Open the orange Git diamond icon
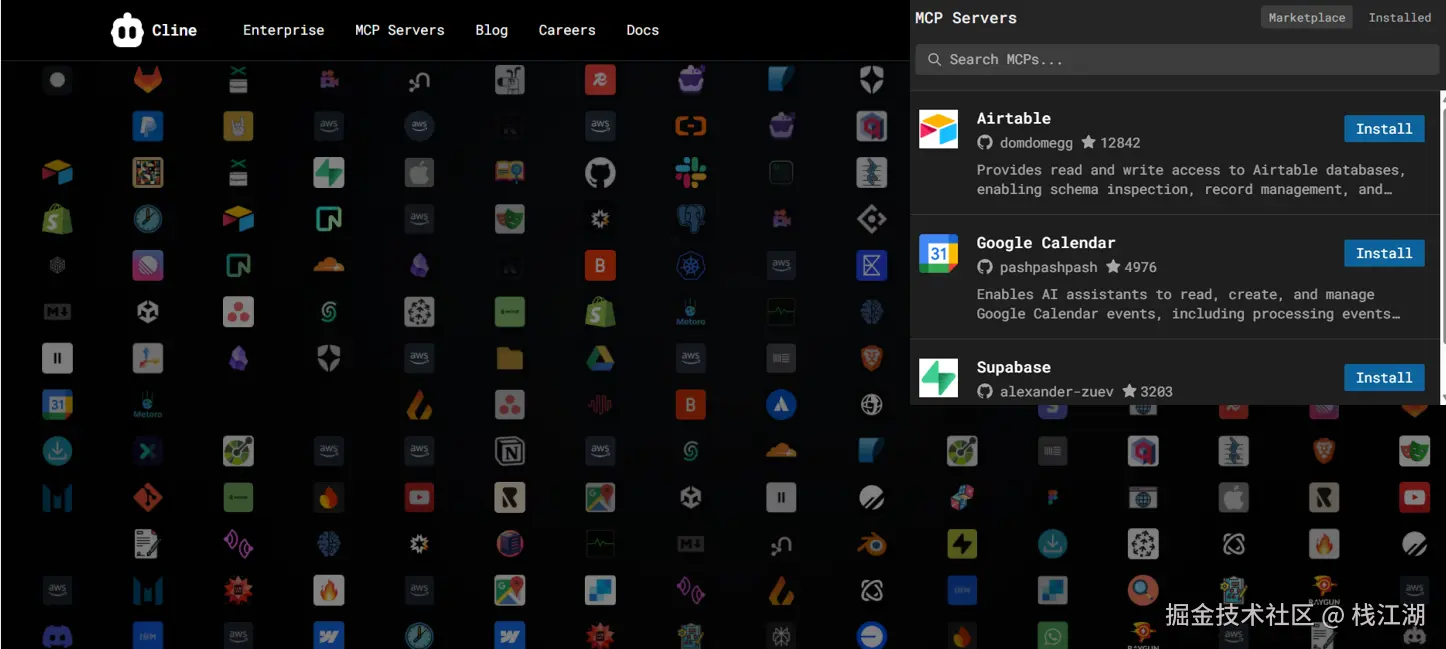Screen dimensions: 1446x649 [x=148, y=497]
